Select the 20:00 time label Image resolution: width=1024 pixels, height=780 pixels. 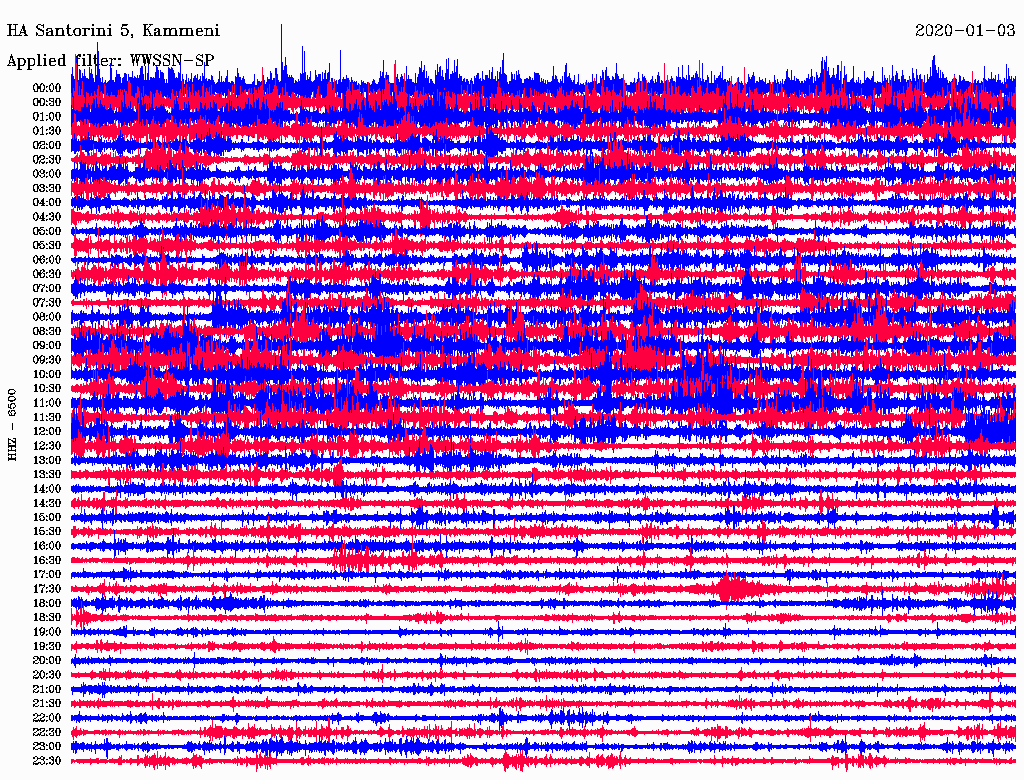tap(47, 661)
